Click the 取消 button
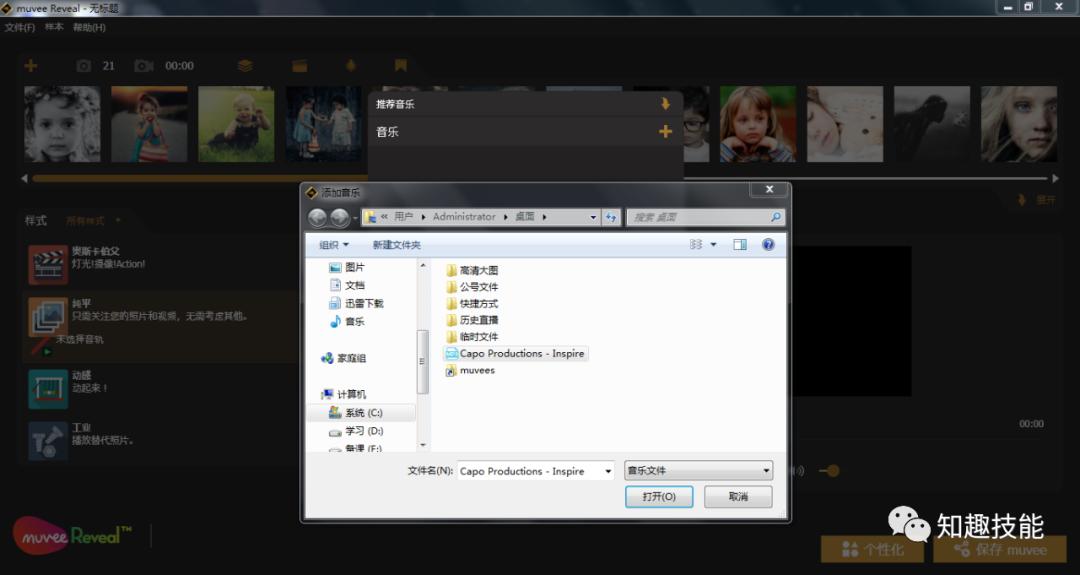 click(x=738, y=497)
